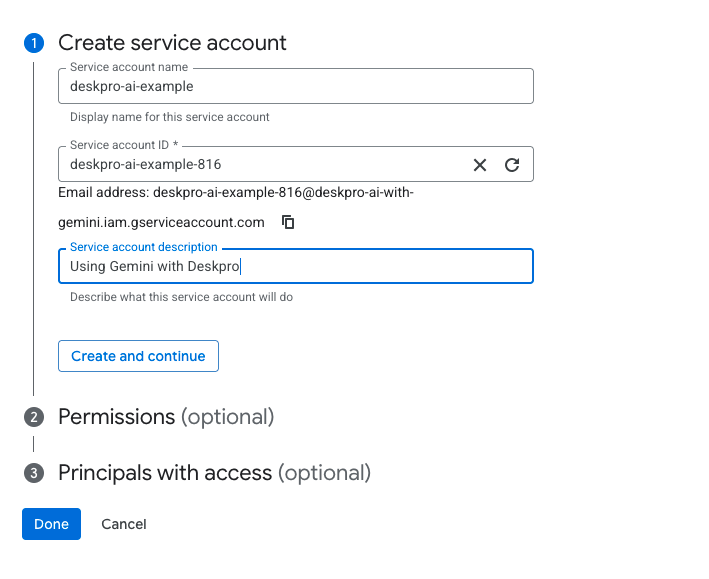Click 'Describe what this service account will do' hint

click(181, 297)
